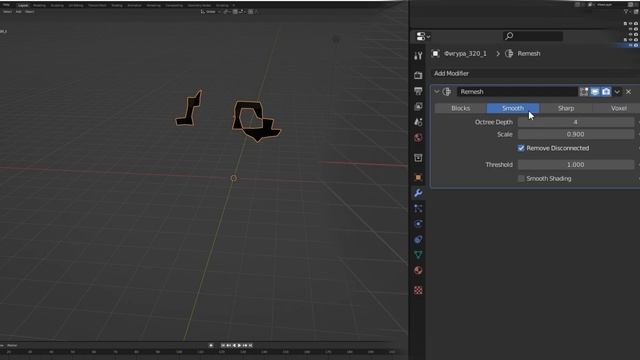
Task: Switch to the Layout workspace tab
Action: coord(23,5)
